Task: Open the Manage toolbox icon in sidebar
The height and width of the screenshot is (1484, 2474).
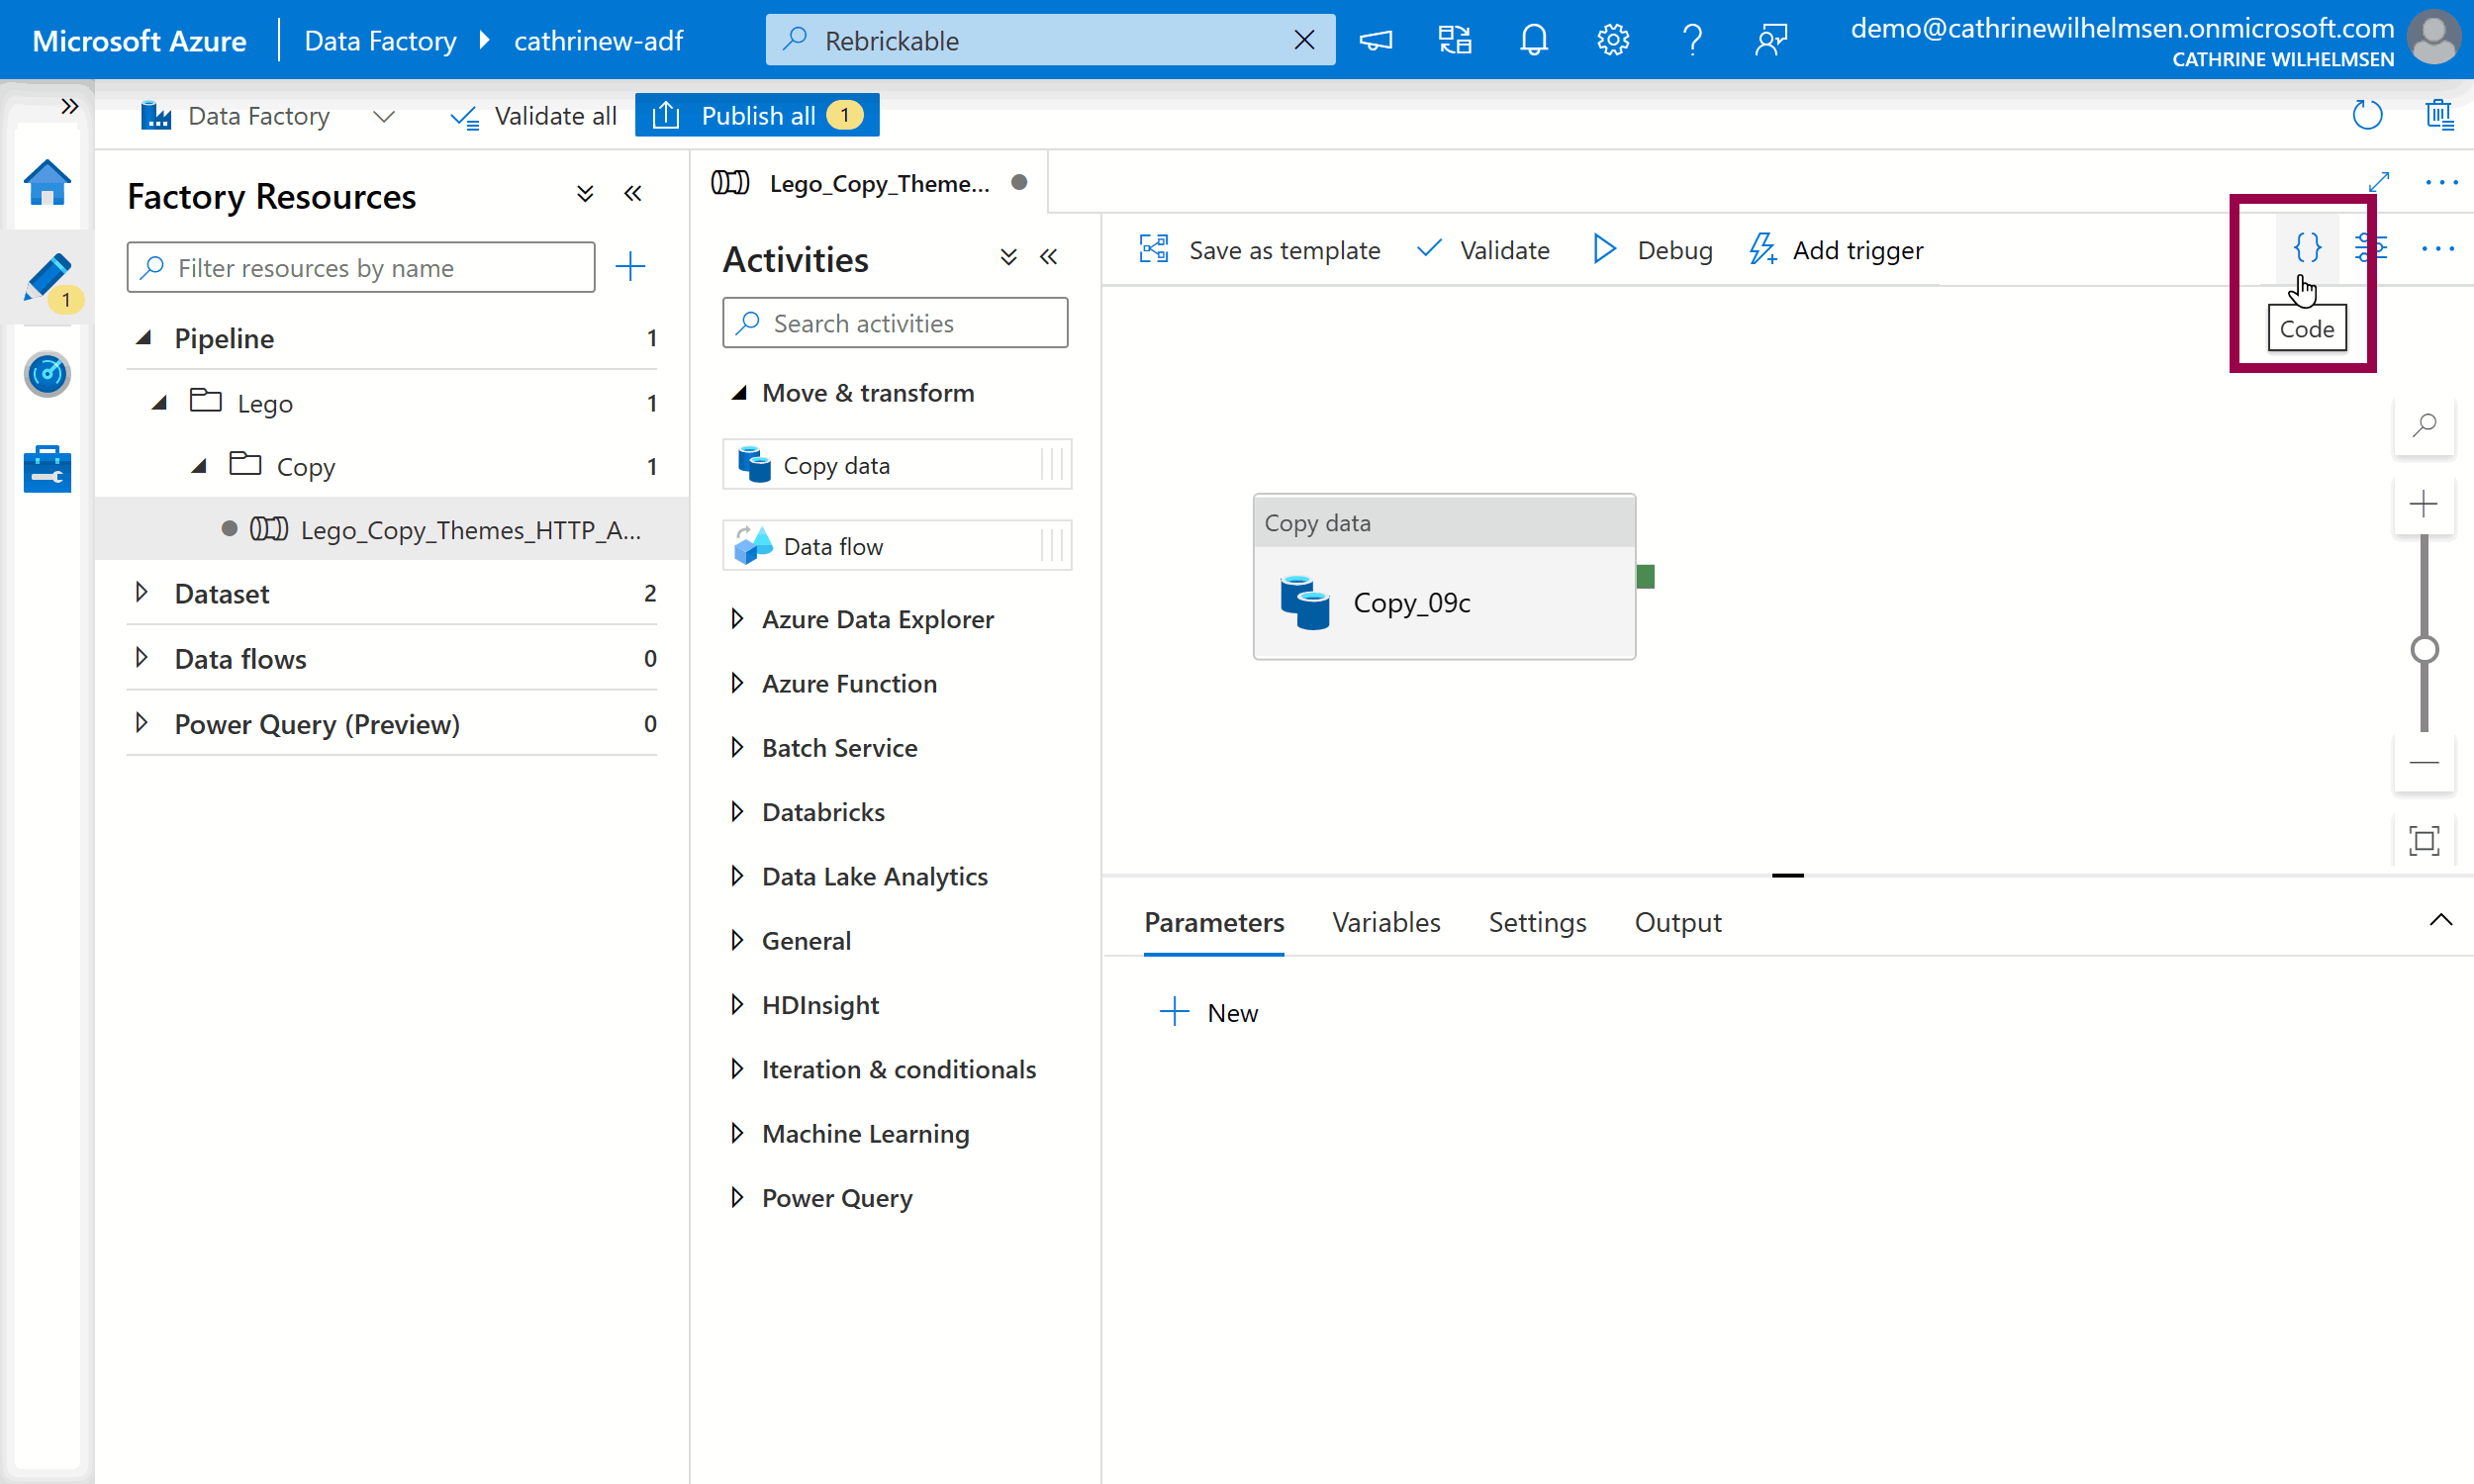Action: click(47, 469)
